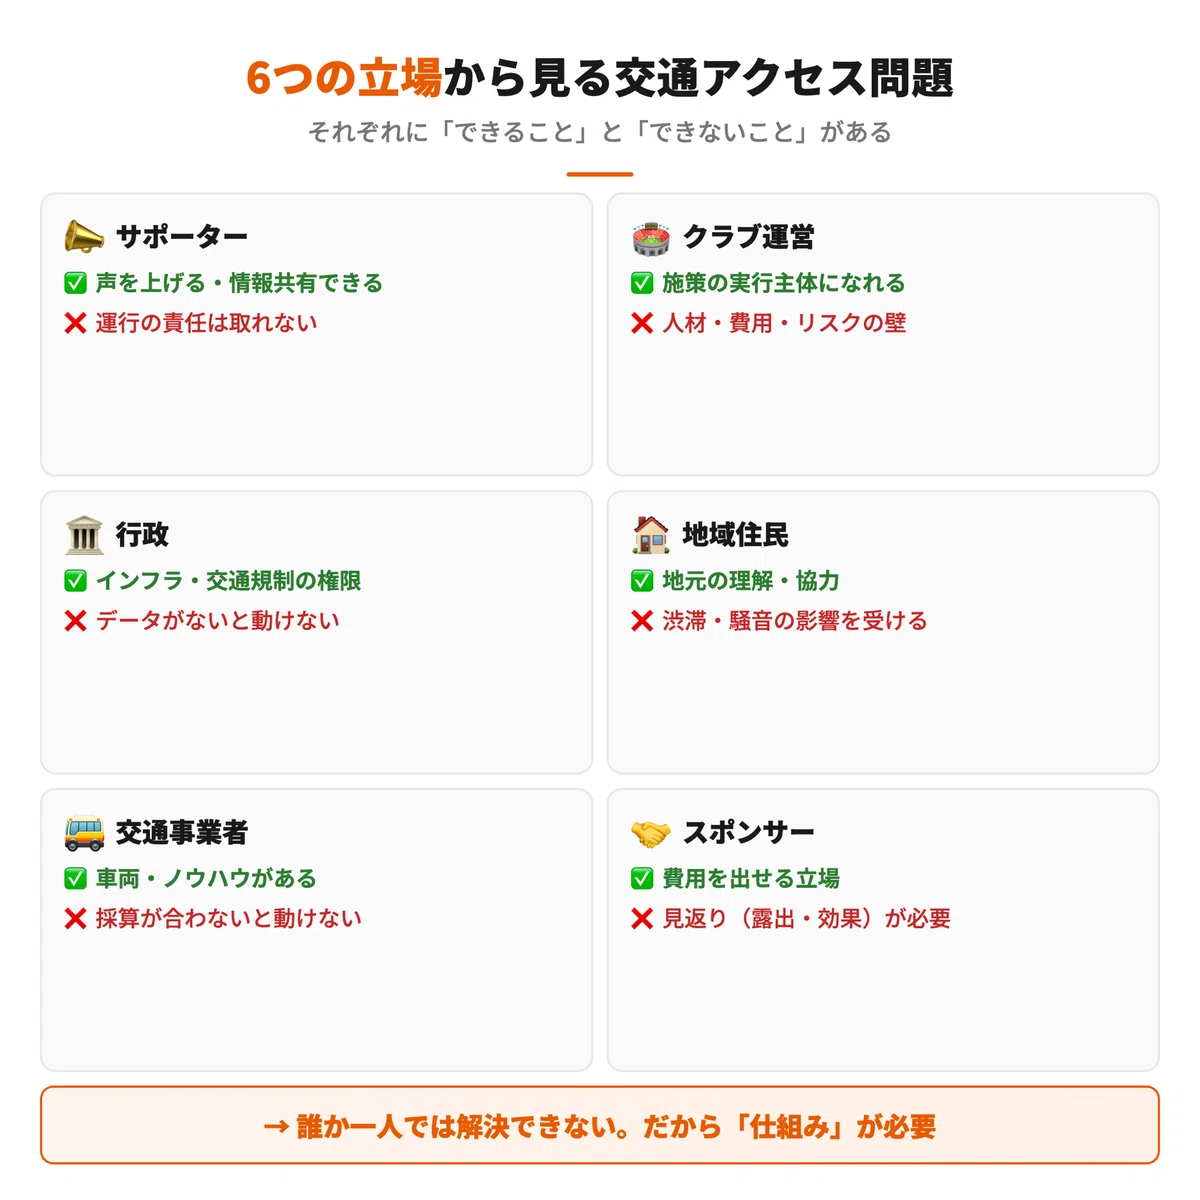The width and height of the screenshot is (1200, 1200).
Task: Click the stadium icon beside クラブ運営
Action: click(651, 237)
